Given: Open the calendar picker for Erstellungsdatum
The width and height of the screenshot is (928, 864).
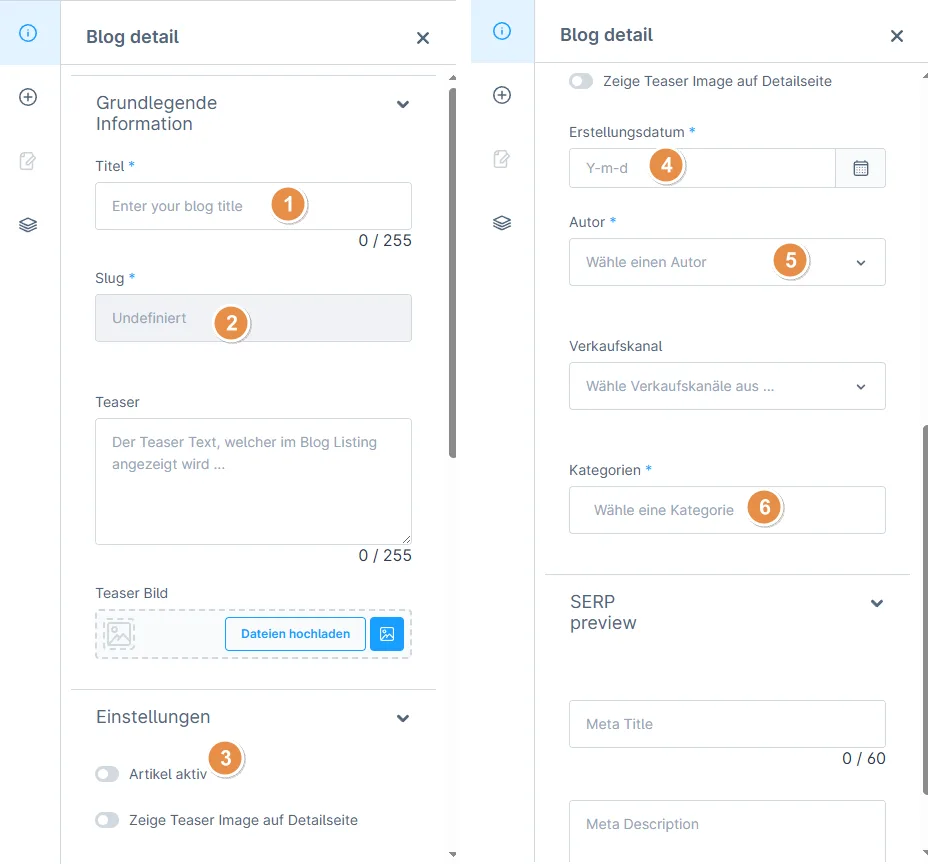Looking at the screenshot, I should coord(860,168).
